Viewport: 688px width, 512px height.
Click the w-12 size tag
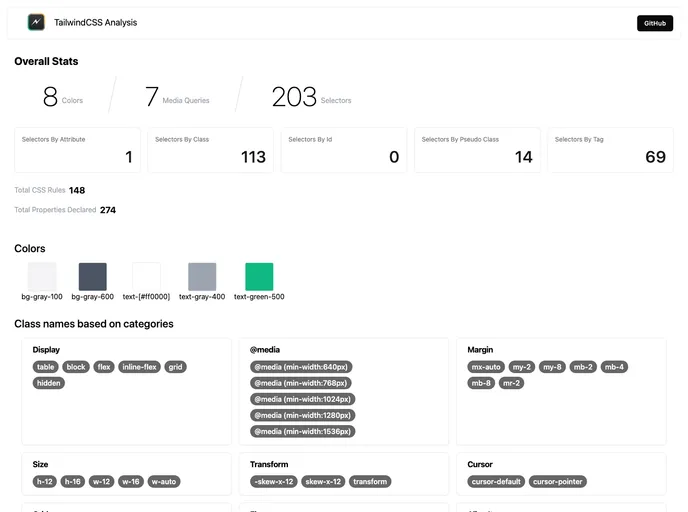tap(101, 481)
